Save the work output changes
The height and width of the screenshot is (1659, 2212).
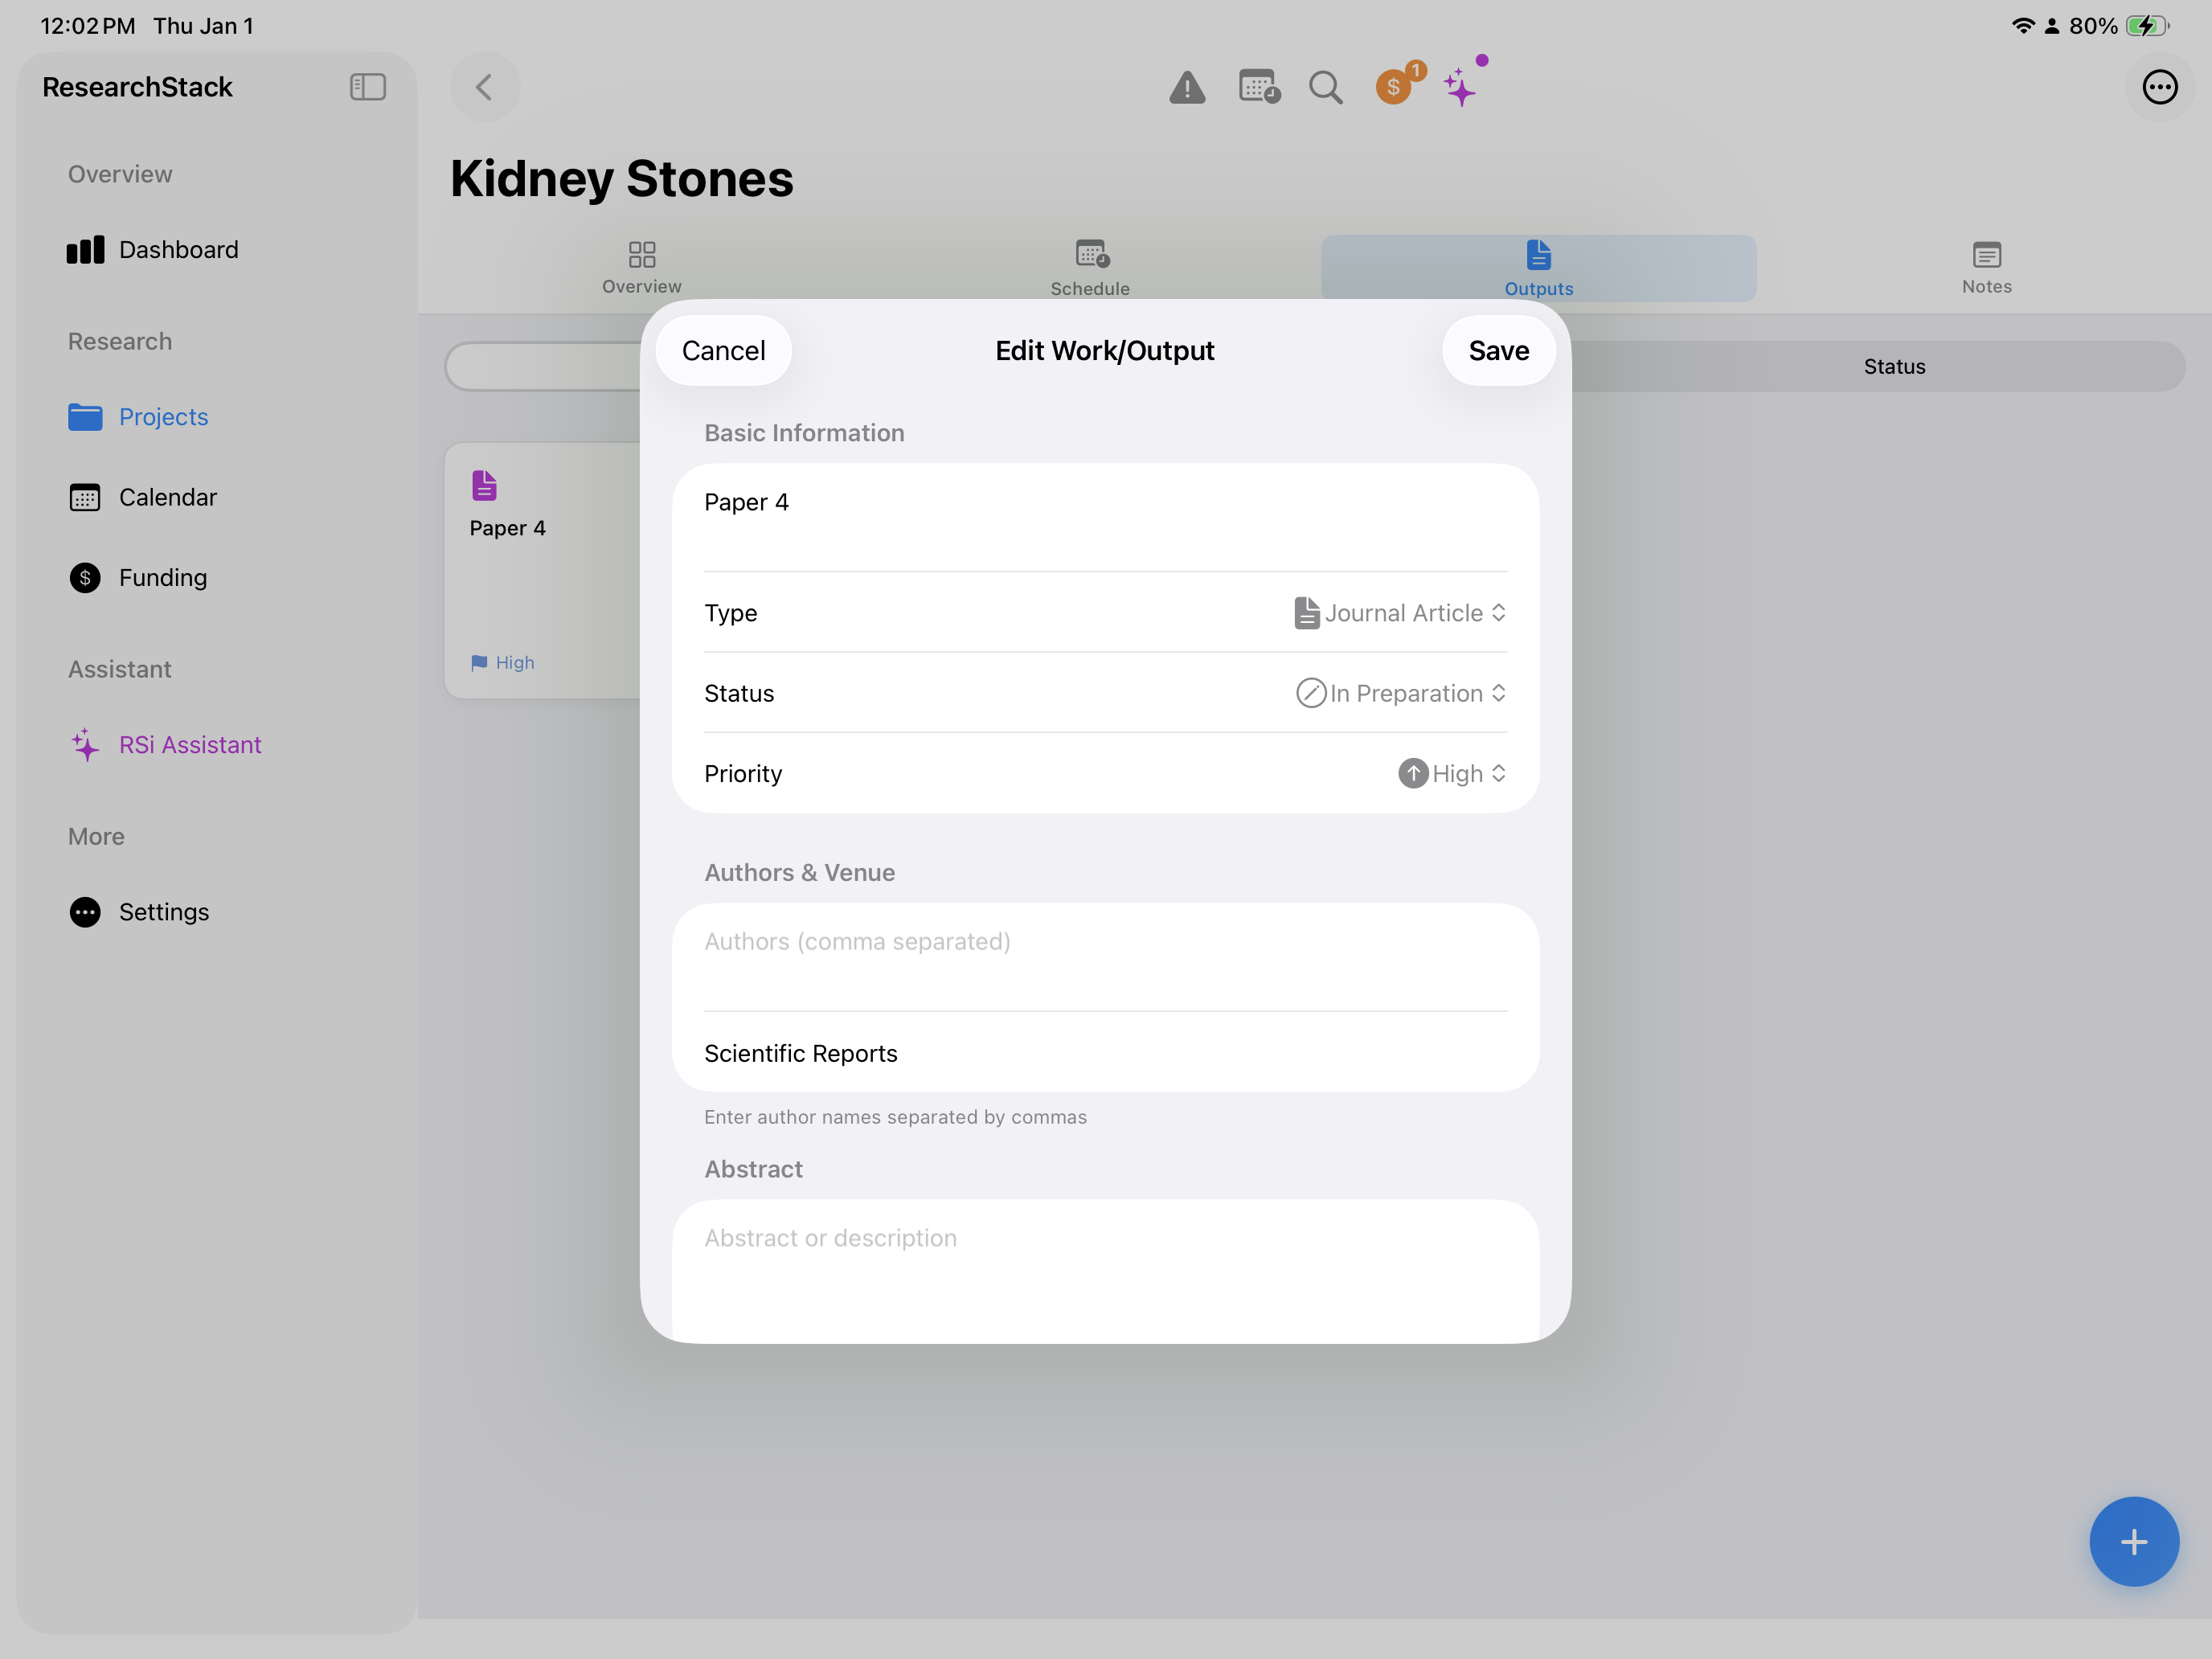[1498, 351]
